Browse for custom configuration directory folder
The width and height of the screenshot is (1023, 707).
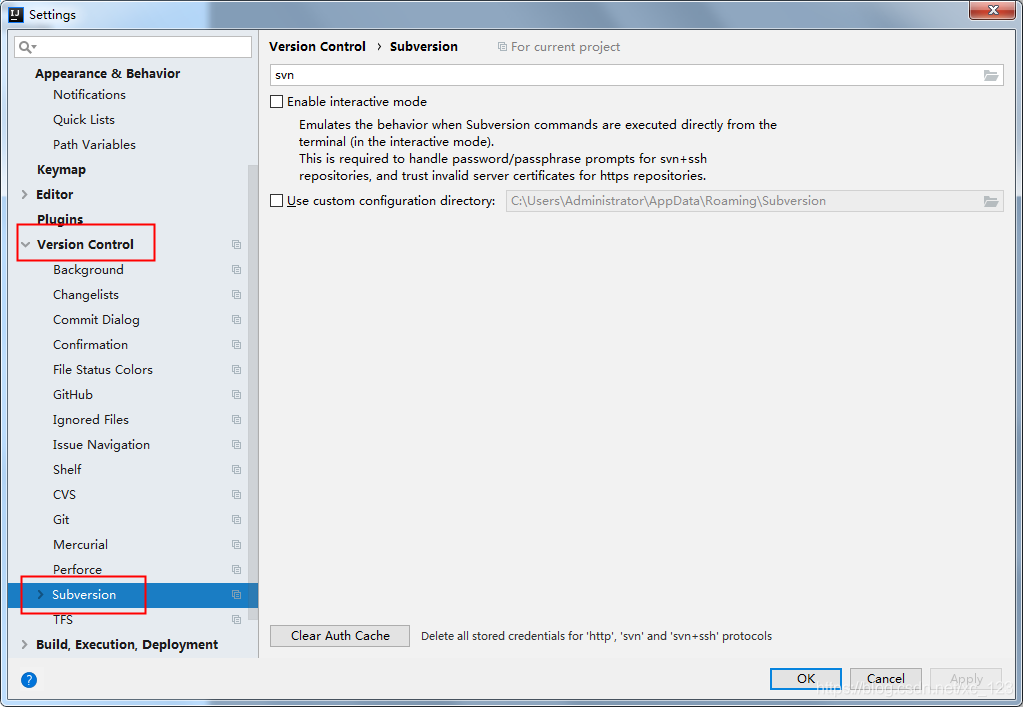click(x=990, y=200)
